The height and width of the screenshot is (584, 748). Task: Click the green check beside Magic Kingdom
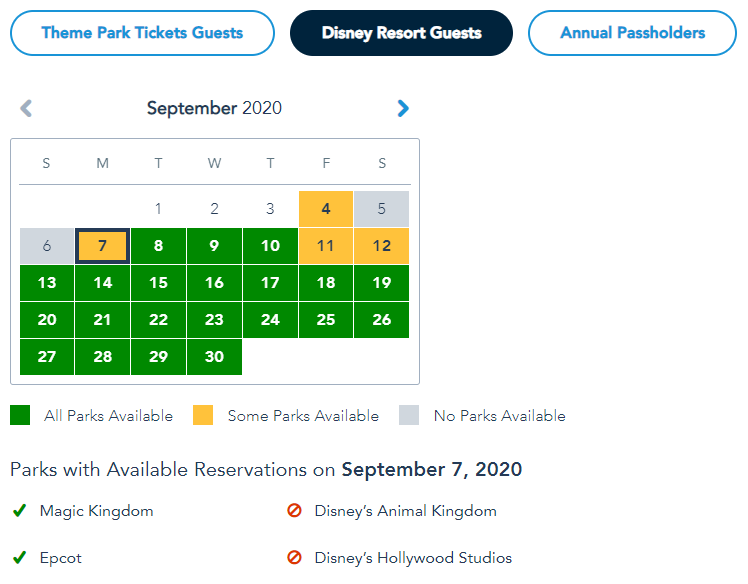coord(19,511)
